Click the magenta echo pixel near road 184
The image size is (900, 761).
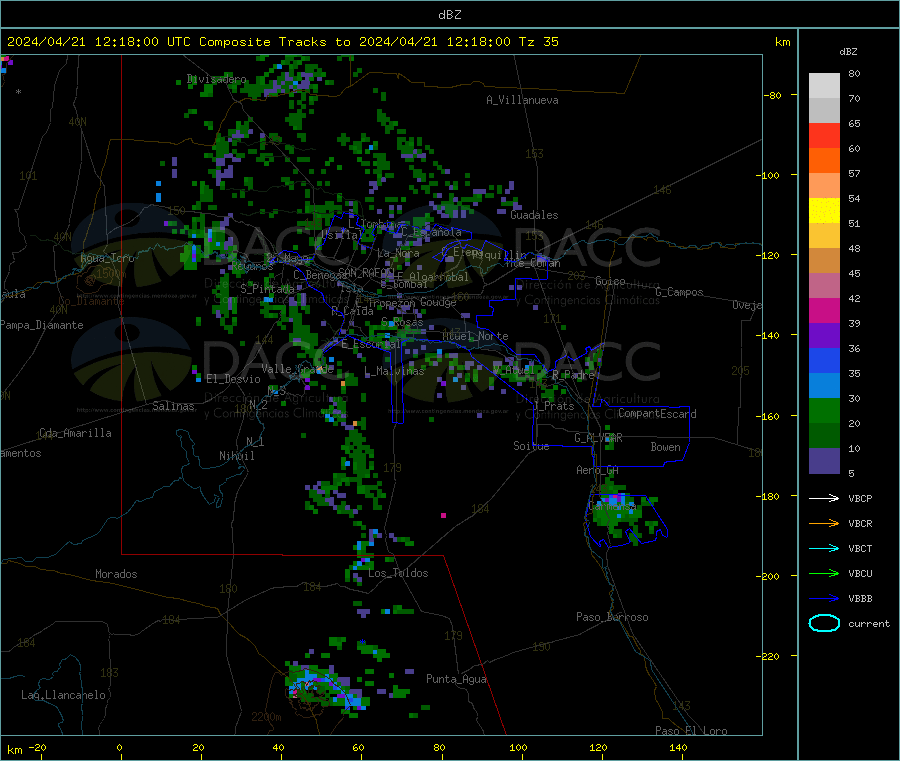coord(443,515)
